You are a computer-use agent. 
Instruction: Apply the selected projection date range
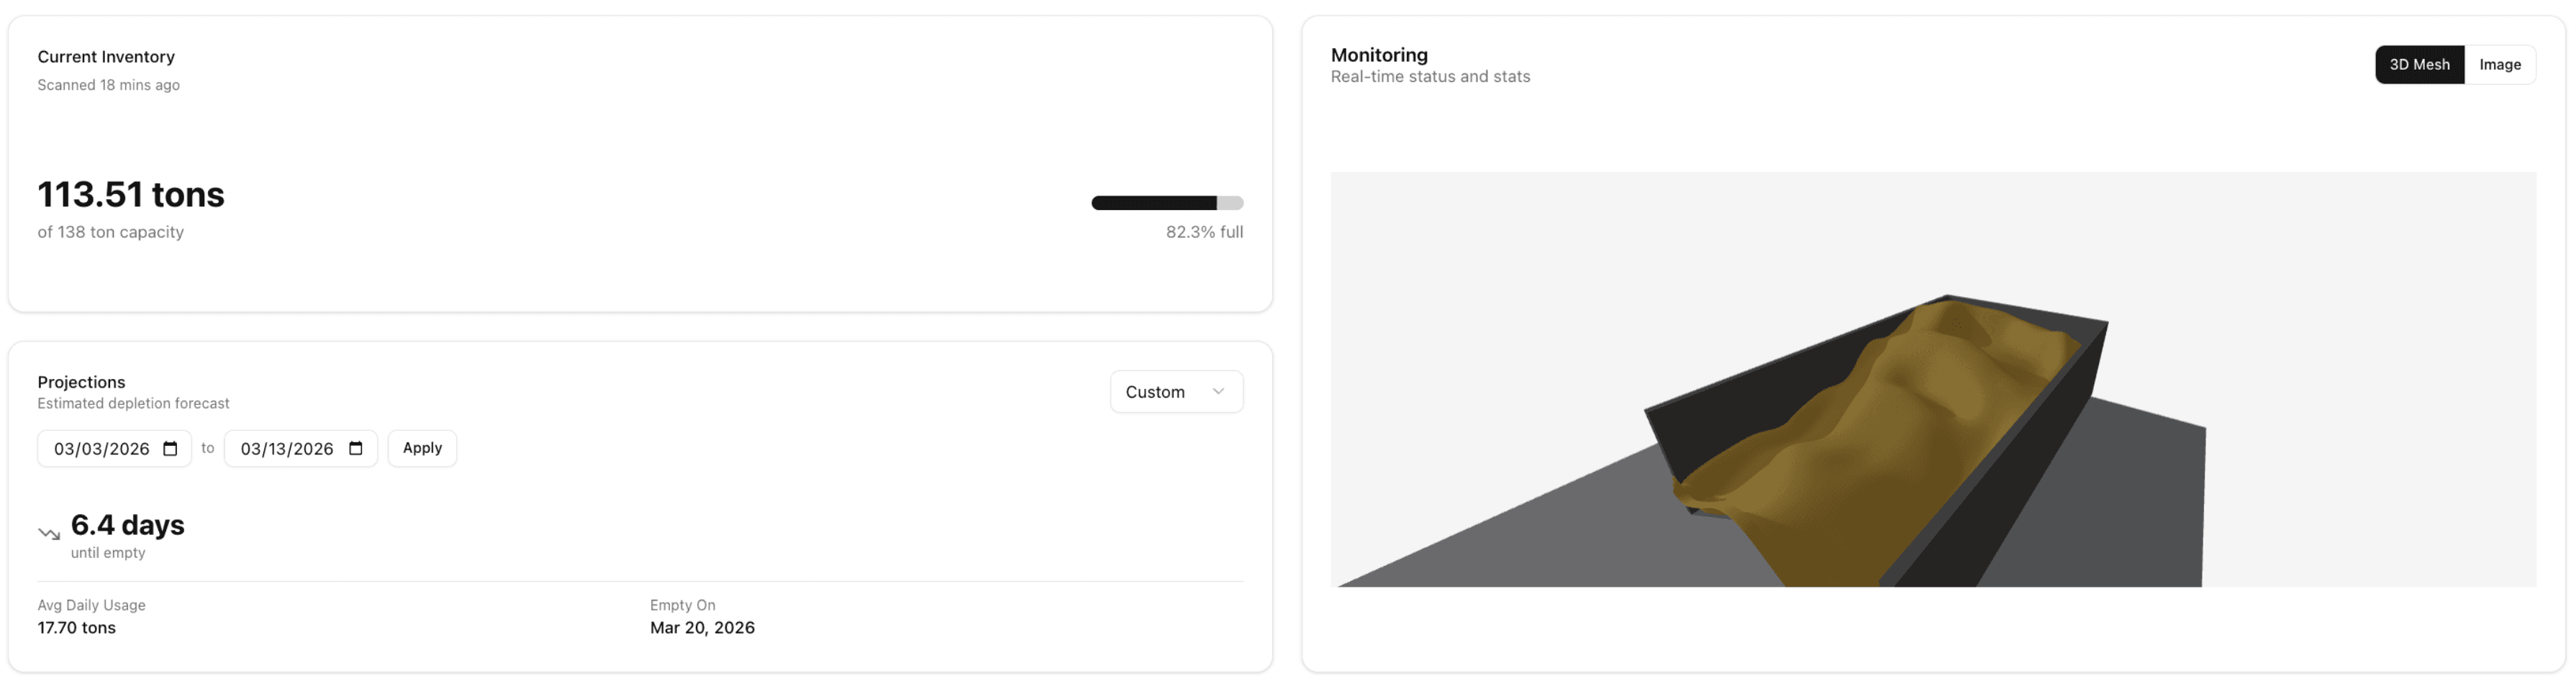click(x=422, y=448)
